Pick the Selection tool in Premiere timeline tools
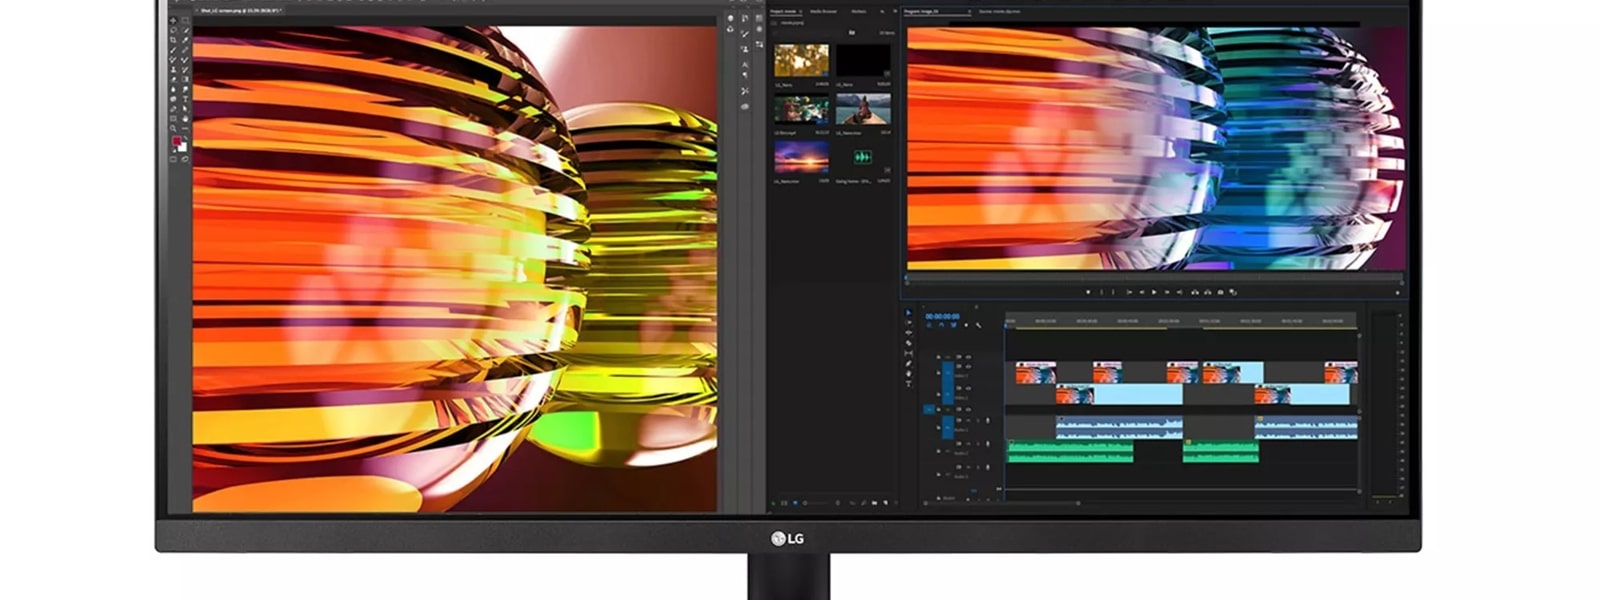 pos(908,313)
